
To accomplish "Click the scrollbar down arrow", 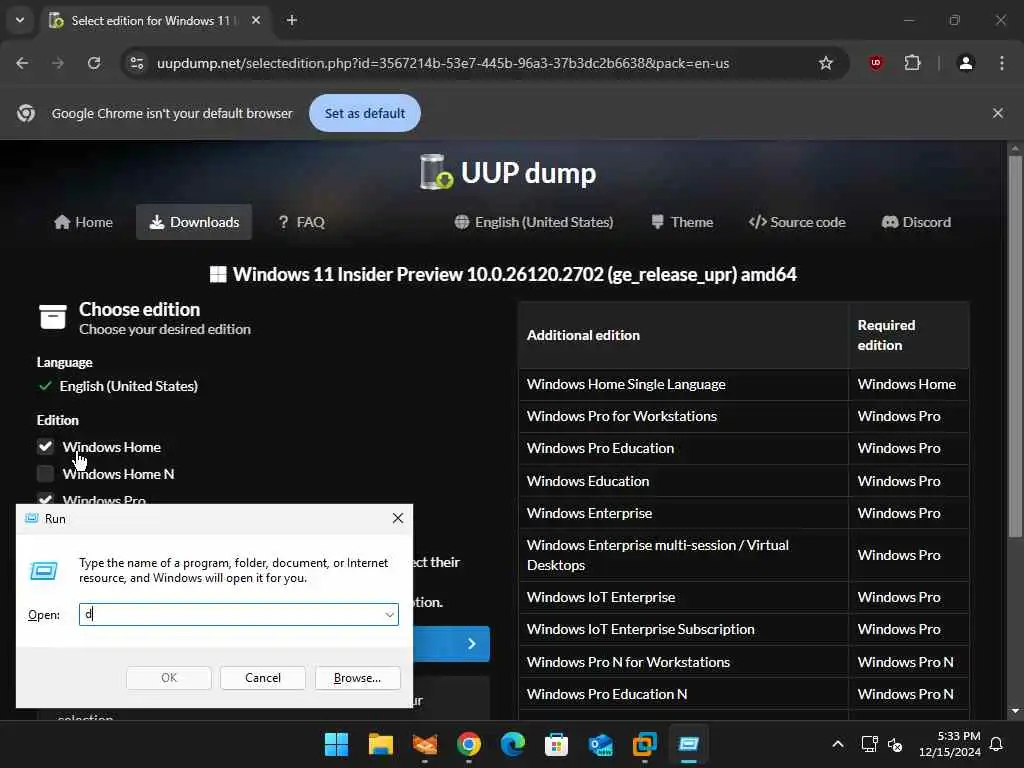I will tap(1015, 711).
